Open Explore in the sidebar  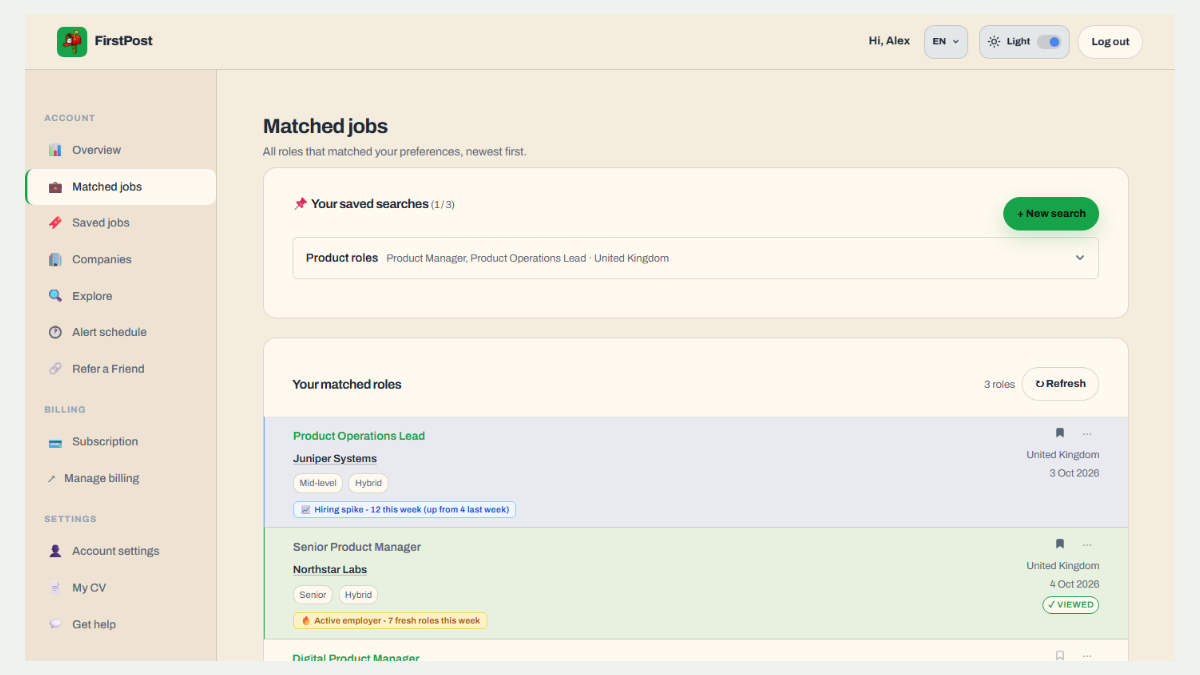120,296
